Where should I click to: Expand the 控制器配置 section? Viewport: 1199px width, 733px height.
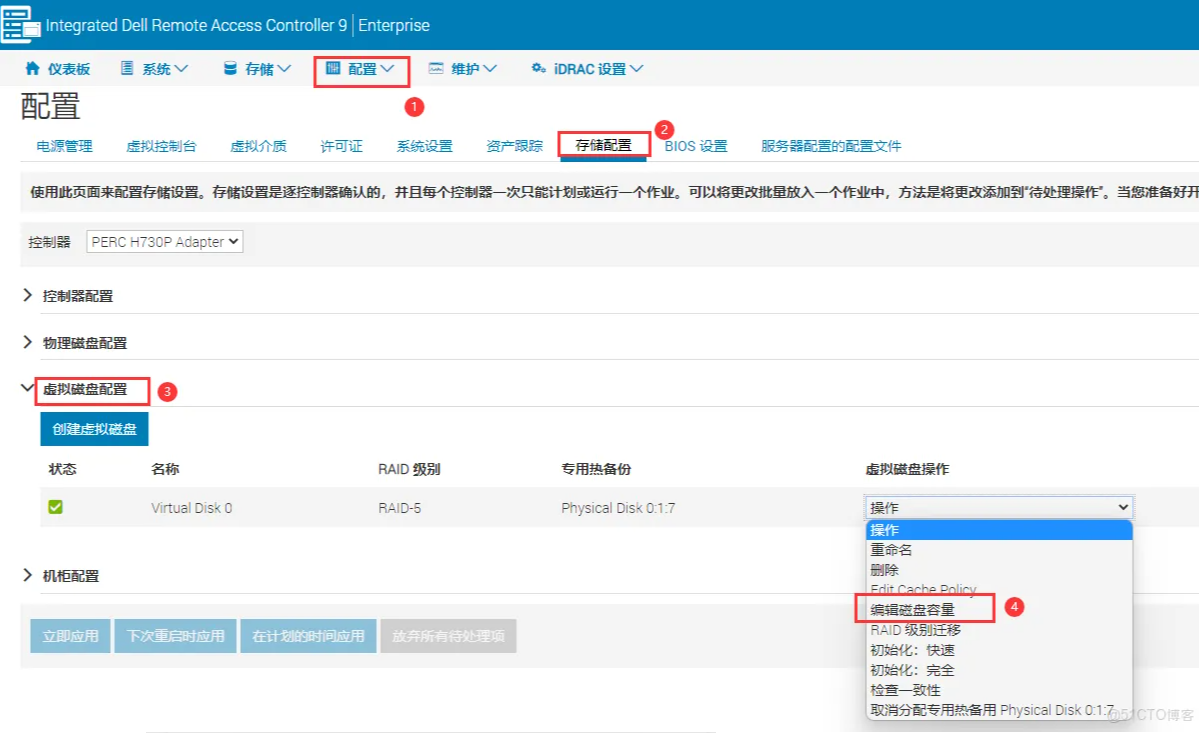(28, 296)
